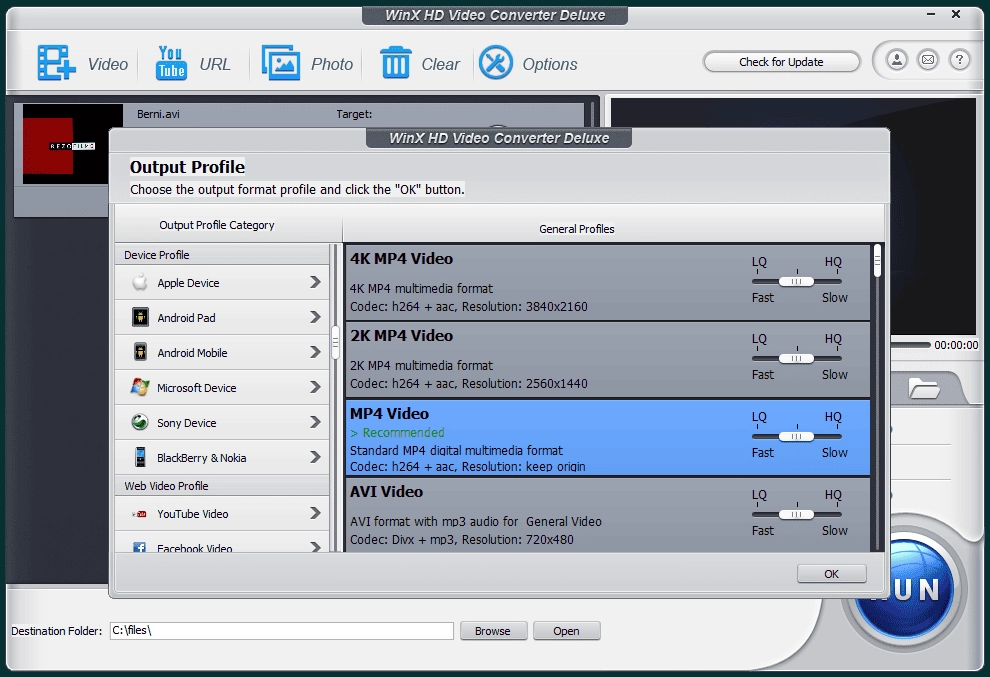Click the Photo slideshow icon

coord(281,63)
